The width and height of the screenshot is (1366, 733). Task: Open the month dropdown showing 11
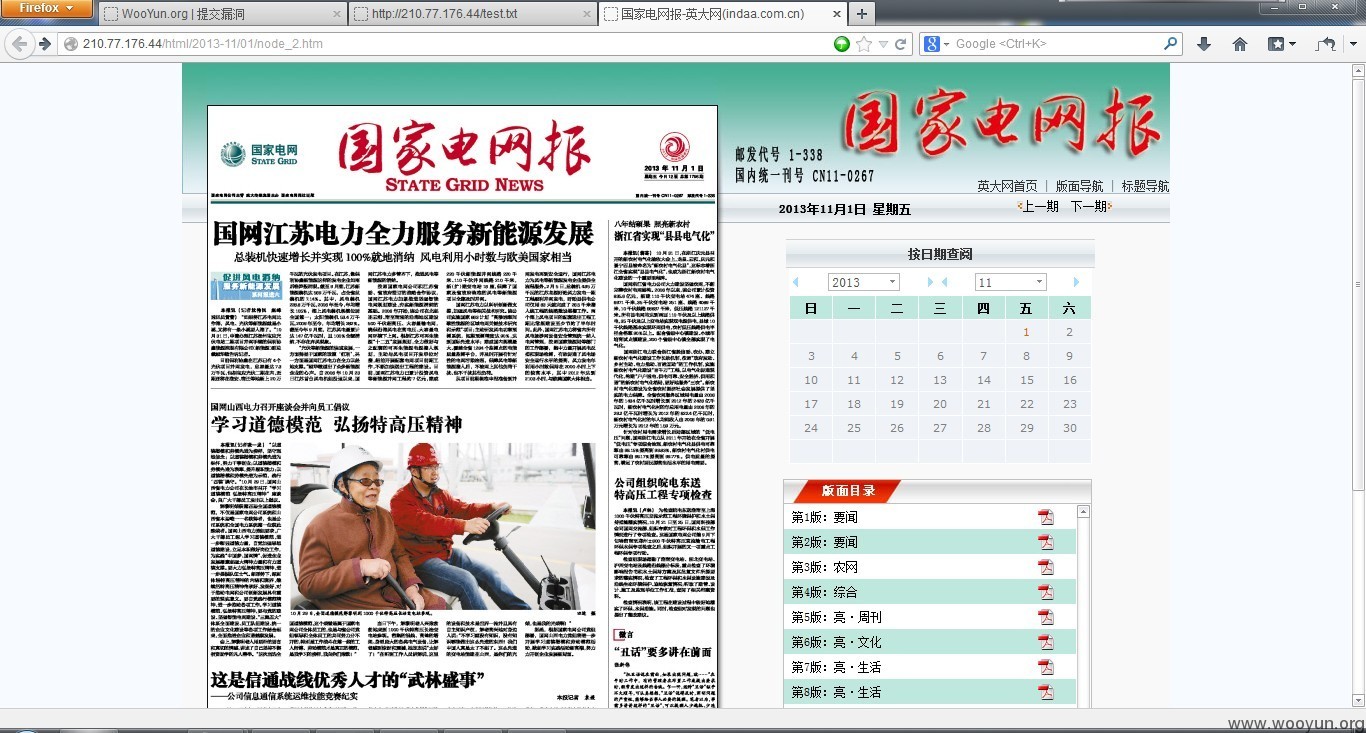(x=1010, y=282)
